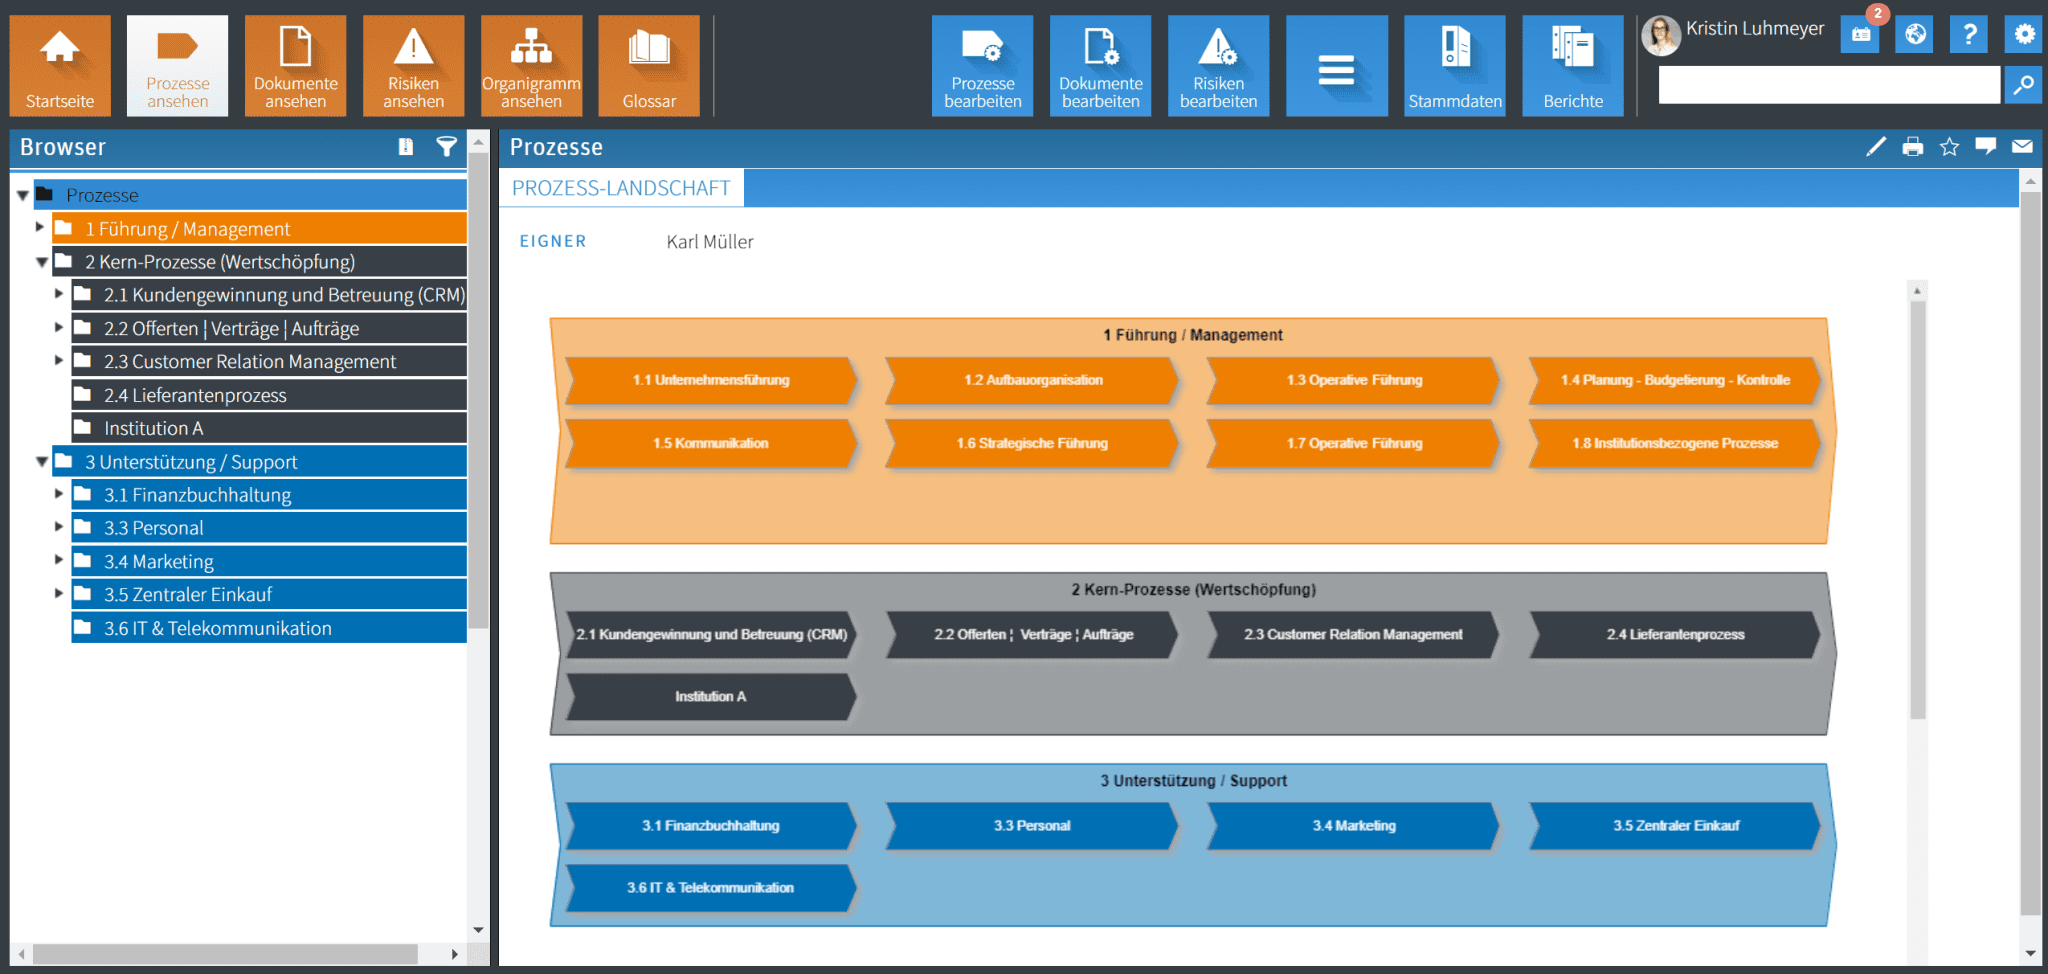Image resolution: width=2048 pixels, height=974 pixels.
Task: Click the pencil edit icon in Prozesse header
Action: point(1876,147)
